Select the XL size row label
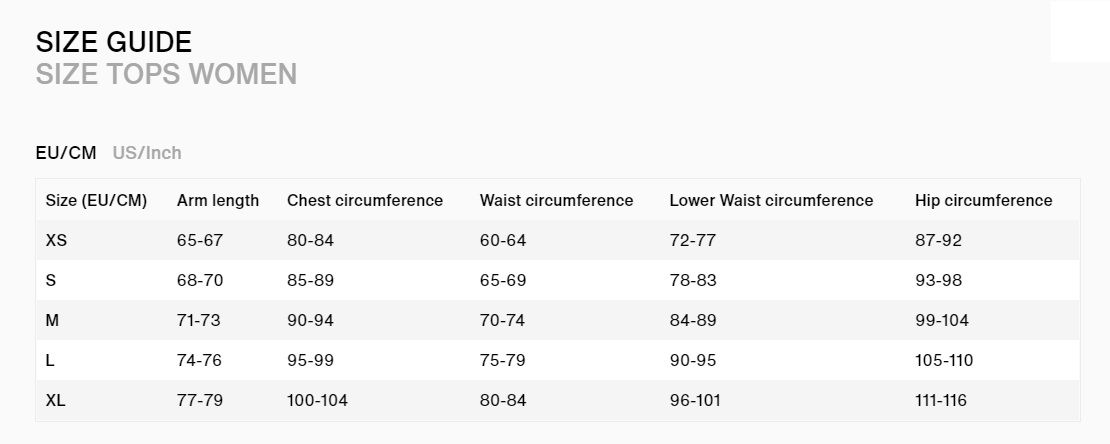This screenshot has height=444, width=1110. pos(55,401)
